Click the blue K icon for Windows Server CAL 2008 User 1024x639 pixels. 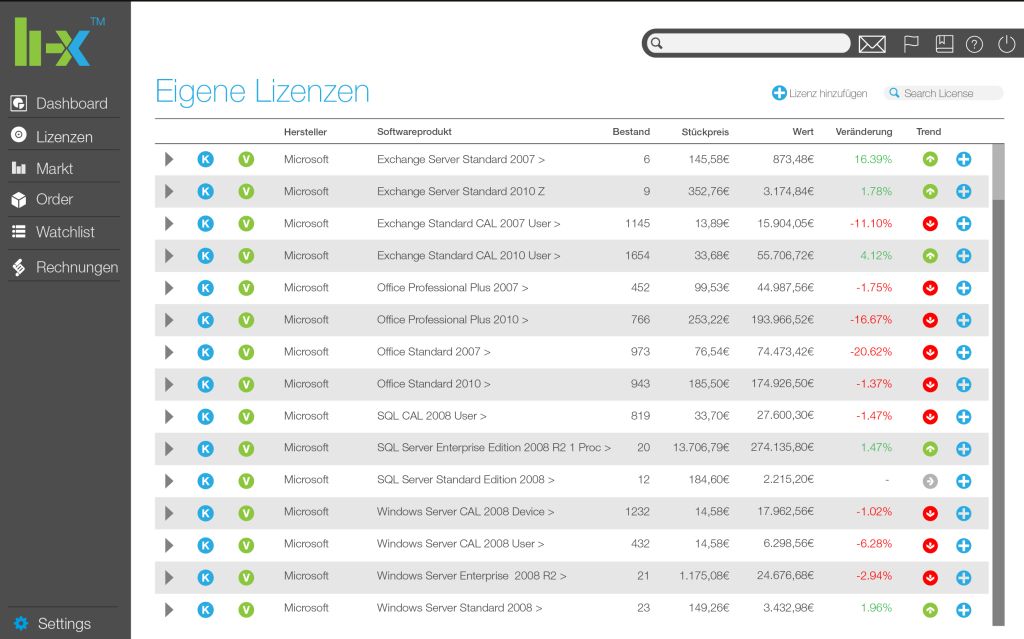(x=206, y=545)
